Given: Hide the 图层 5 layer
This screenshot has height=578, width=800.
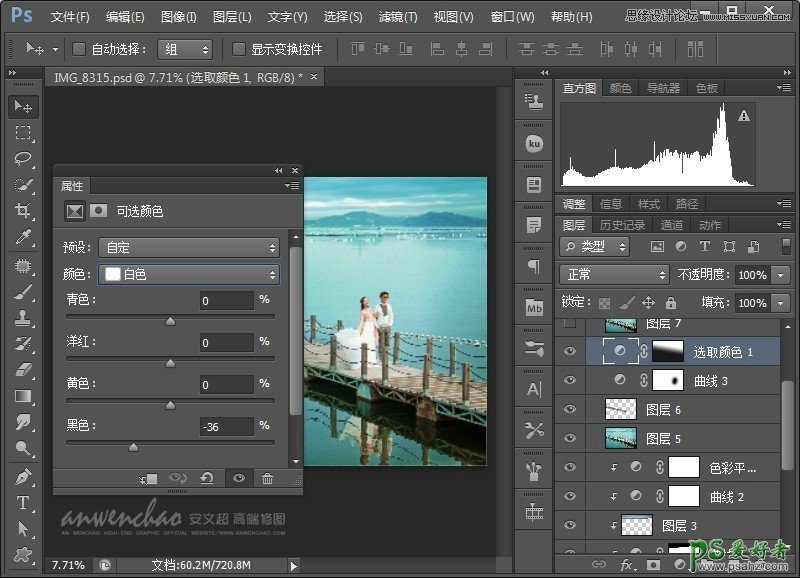Looking at the screenshot, I should (x=570, y=438).
